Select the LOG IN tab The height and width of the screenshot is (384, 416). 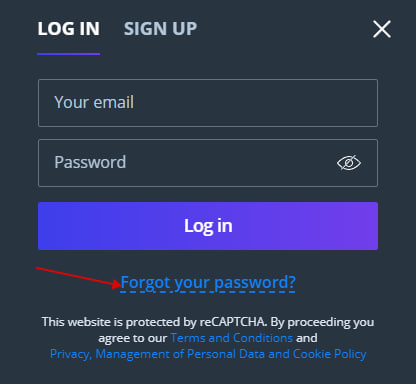[x=69, y=29]
